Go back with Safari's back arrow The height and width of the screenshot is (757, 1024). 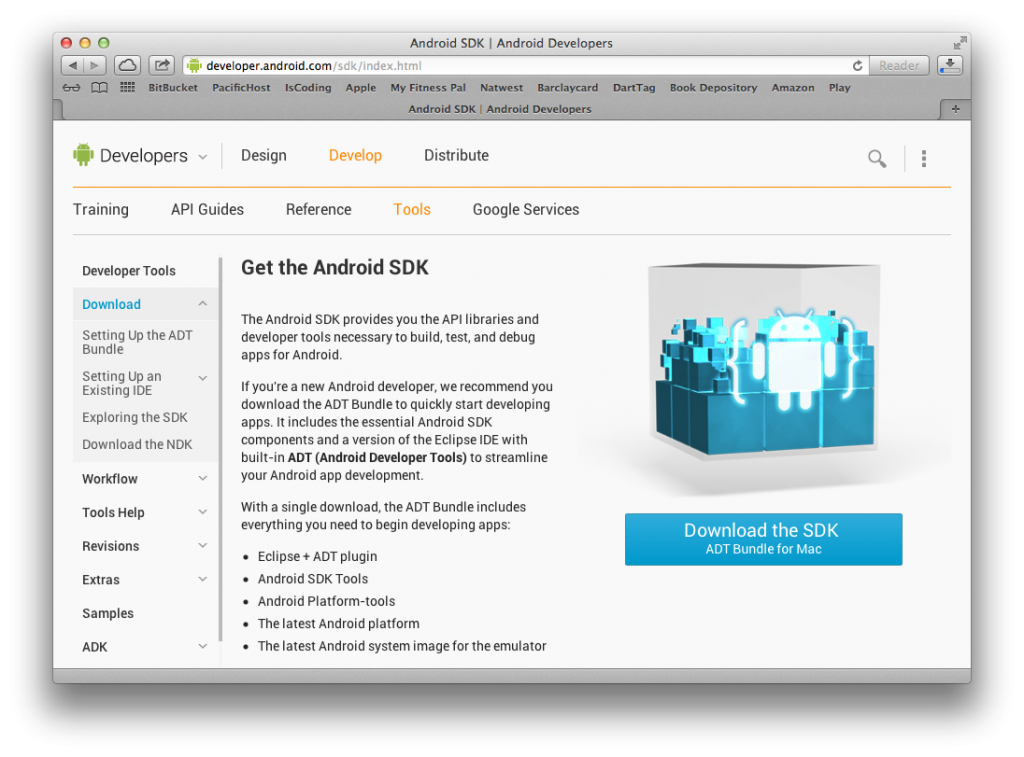72,65
